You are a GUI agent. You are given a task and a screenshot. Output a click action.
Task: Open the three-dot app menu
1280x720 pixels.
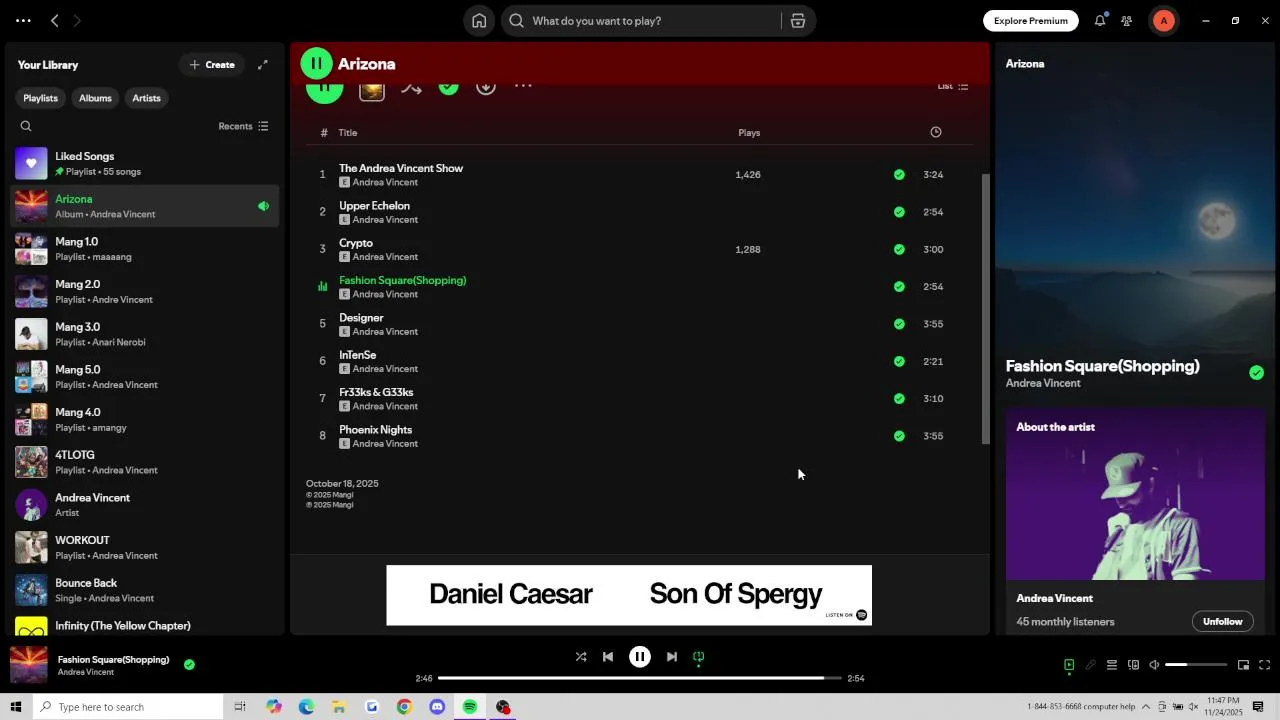[x=23, y=20]
